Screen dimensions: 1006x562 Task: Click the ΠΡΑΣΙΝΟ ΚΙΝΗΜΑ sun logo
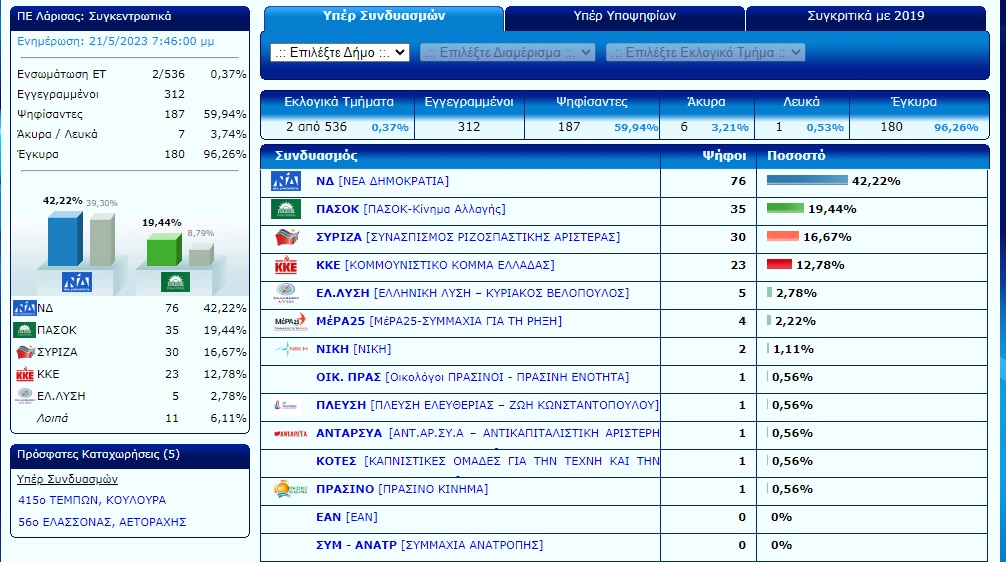click(286, 489)
